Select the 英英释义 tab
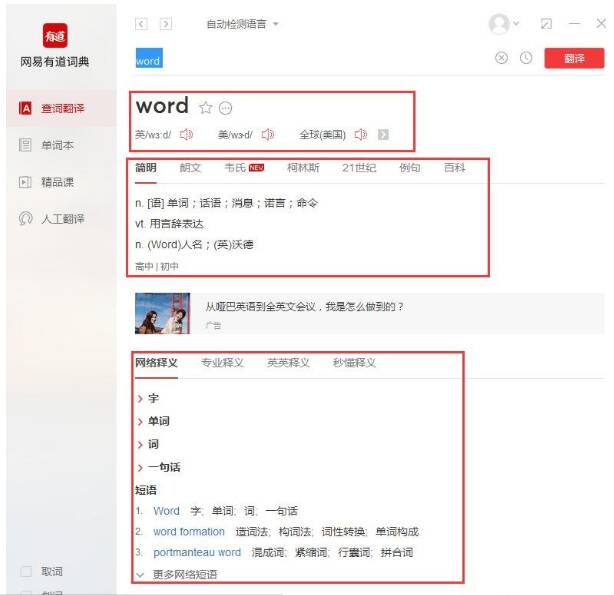The width and height of the screenshot is (614, 595). point(288,363)
